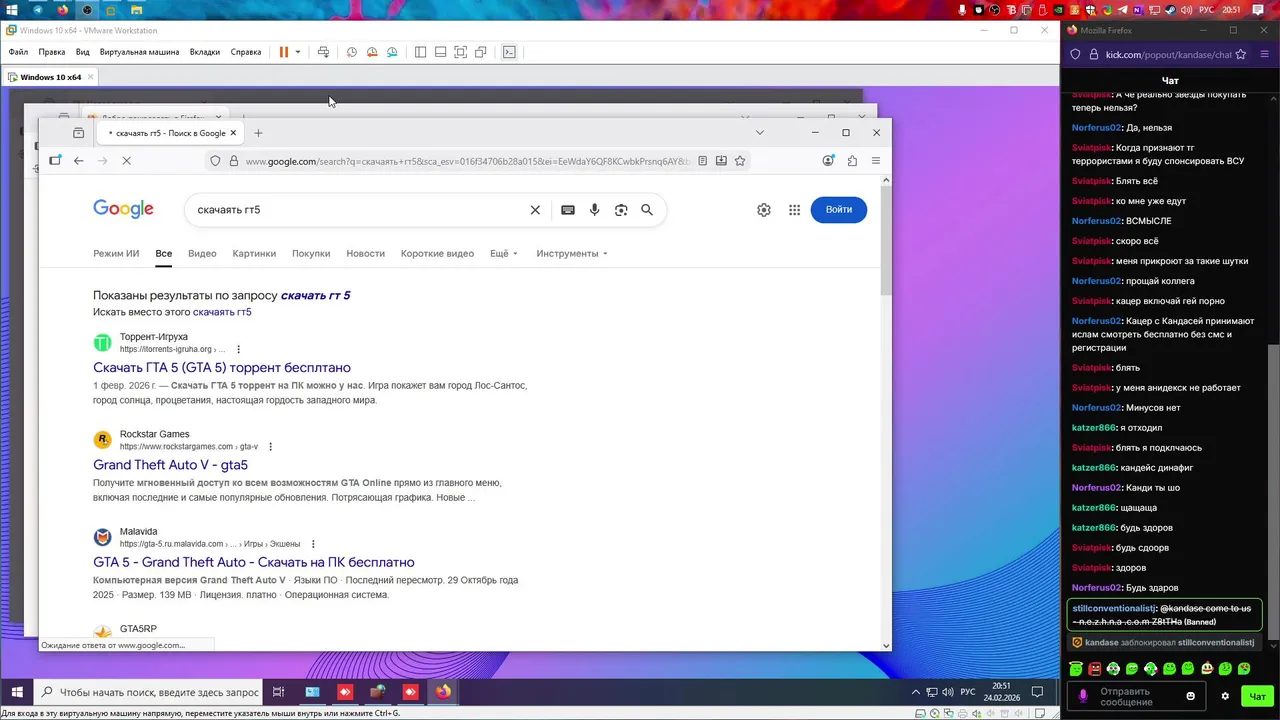Open Скачать ГТА 5 торрент бесплтано link
Image resolution: width=1280 pixels, height=720 pixels.
[222, 368]
